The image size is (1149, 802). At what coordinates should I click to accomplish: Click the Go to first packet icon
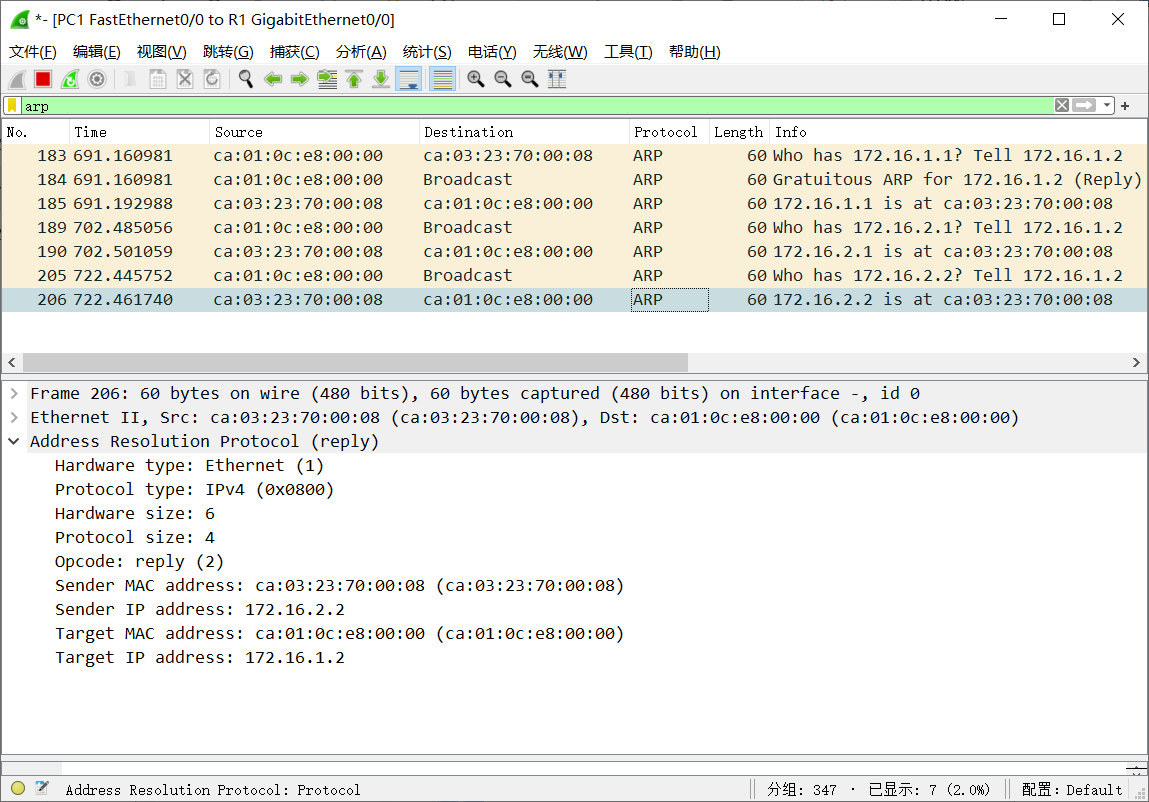coord(353,78)
